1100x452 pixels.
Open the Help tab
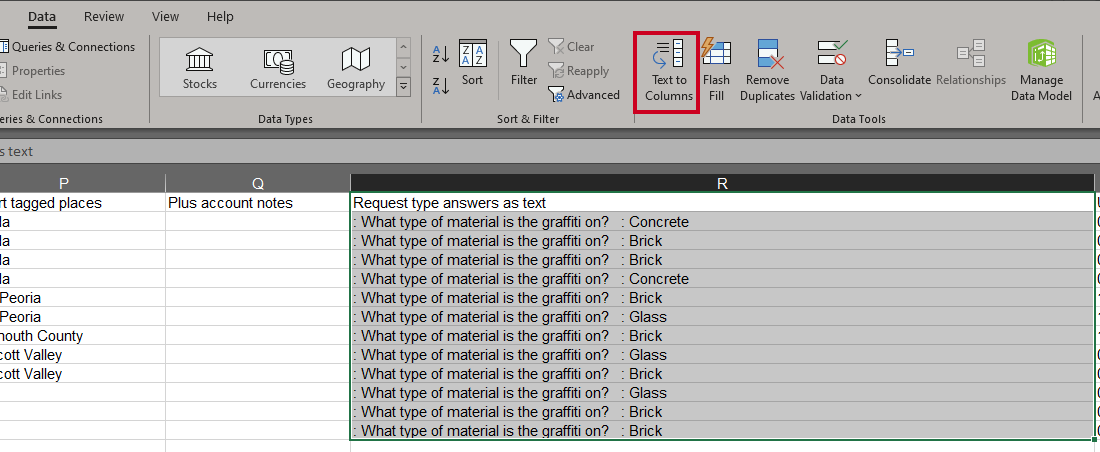click(x=220, y=16)
